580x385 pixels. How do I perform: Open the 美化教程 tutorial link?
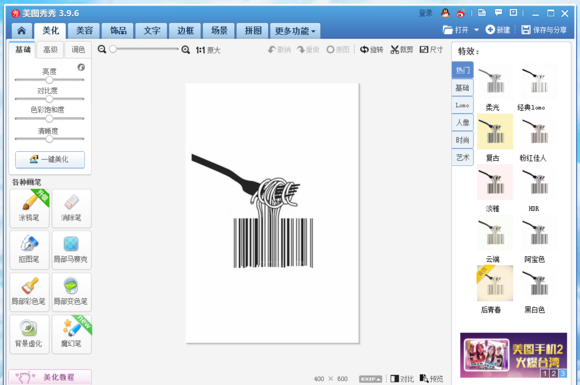pyautogui.click(x=50, y=377)
